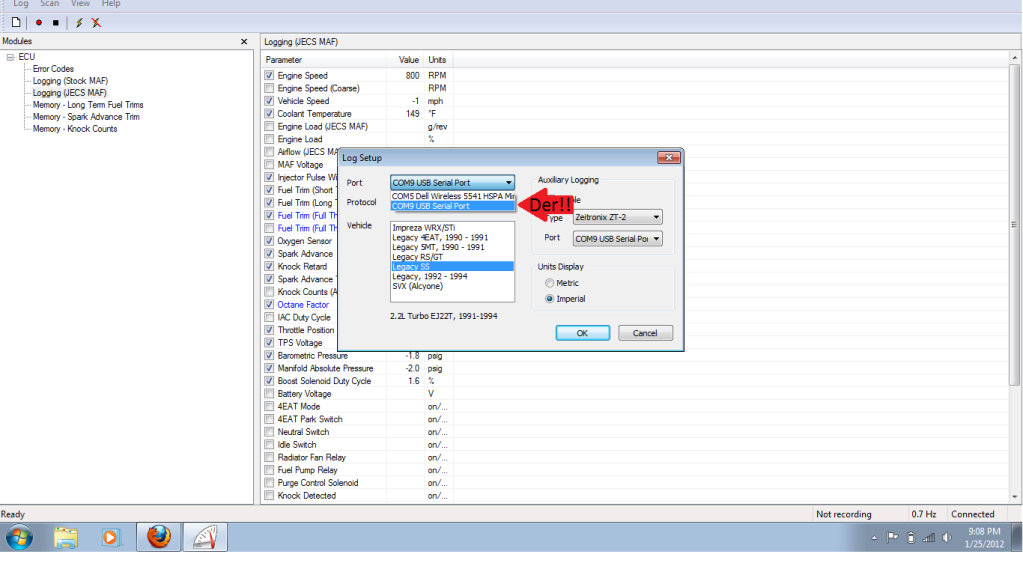
Task: Click the Value column header
Action: [405, 59]
